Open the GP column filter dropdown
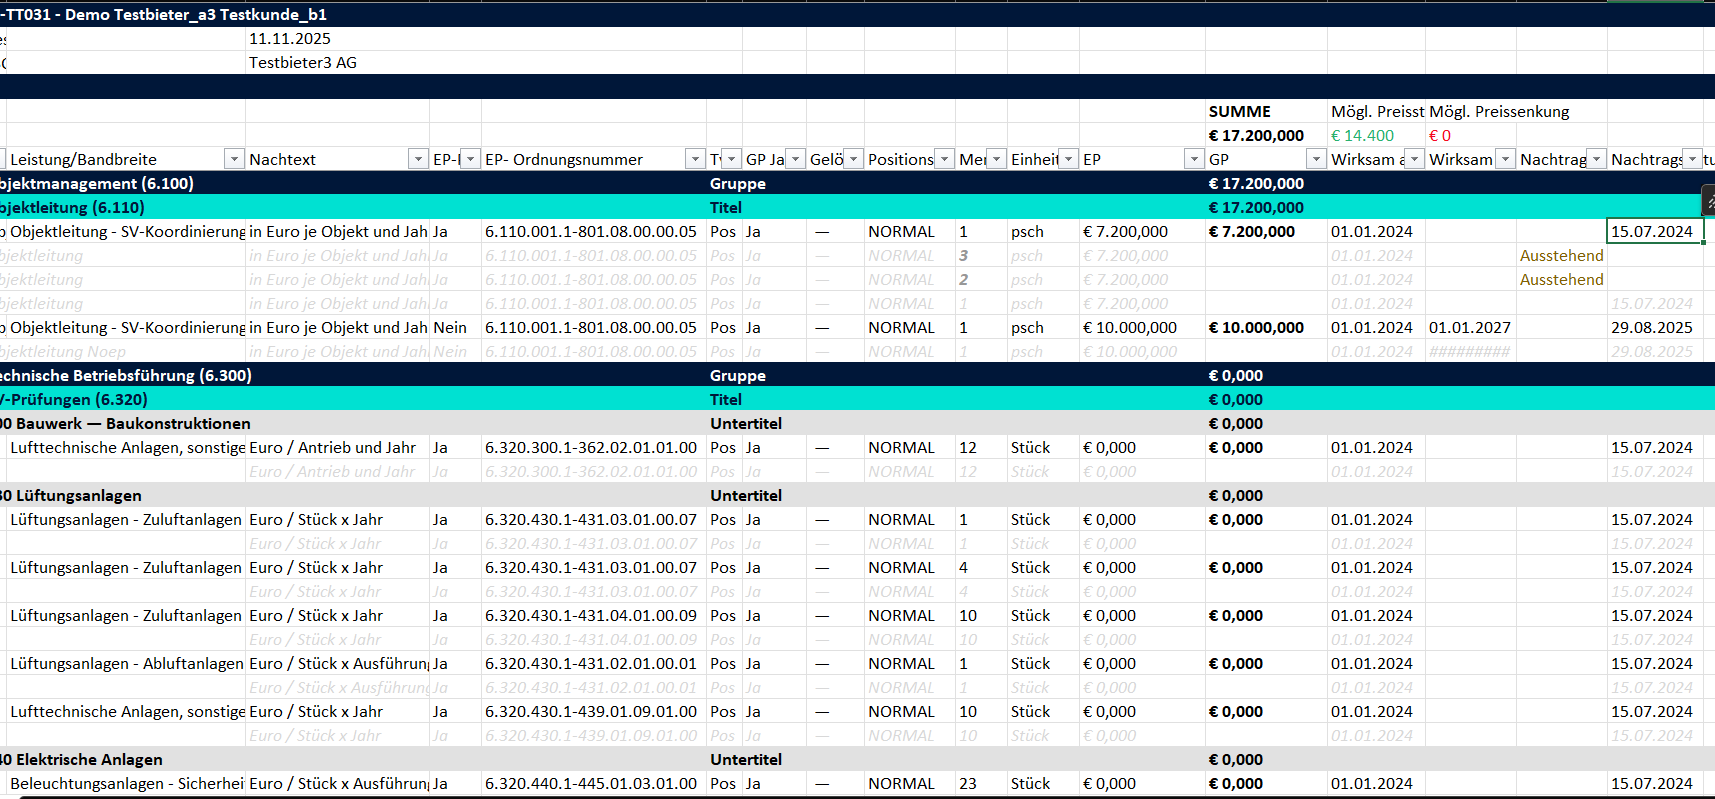The height and width of the screenshot is (799, 1715). [x=1316, y=159]
